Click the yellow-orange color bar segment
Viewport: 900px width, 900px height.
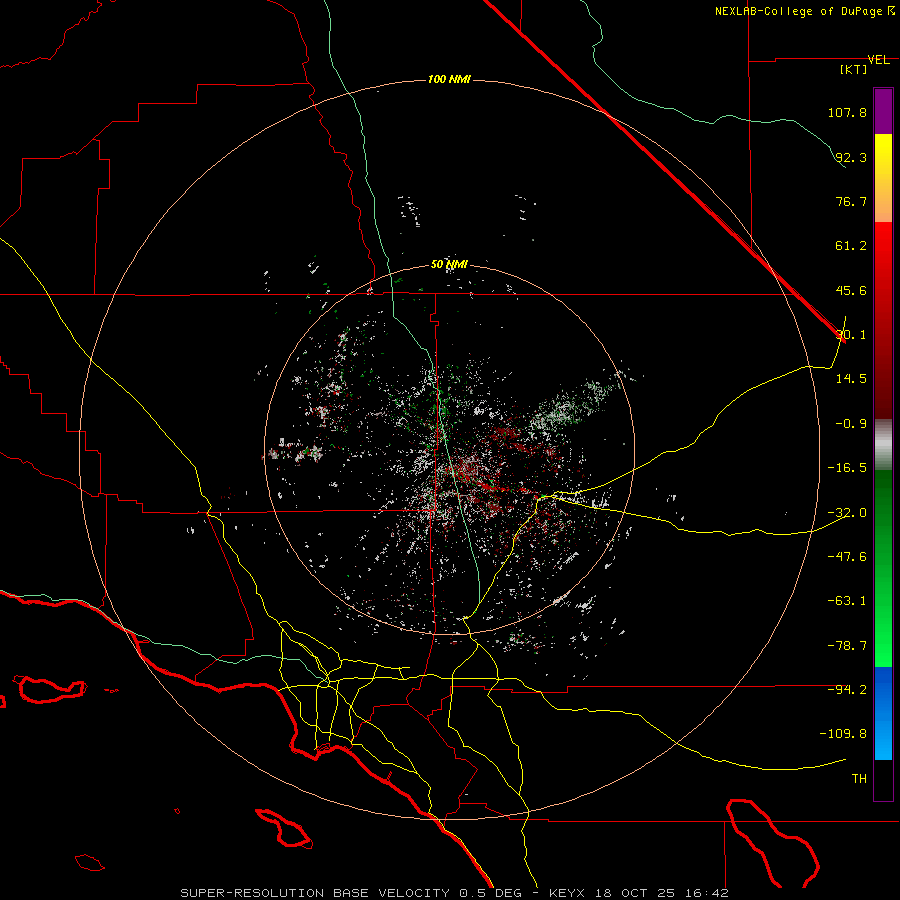pos(883,178)
